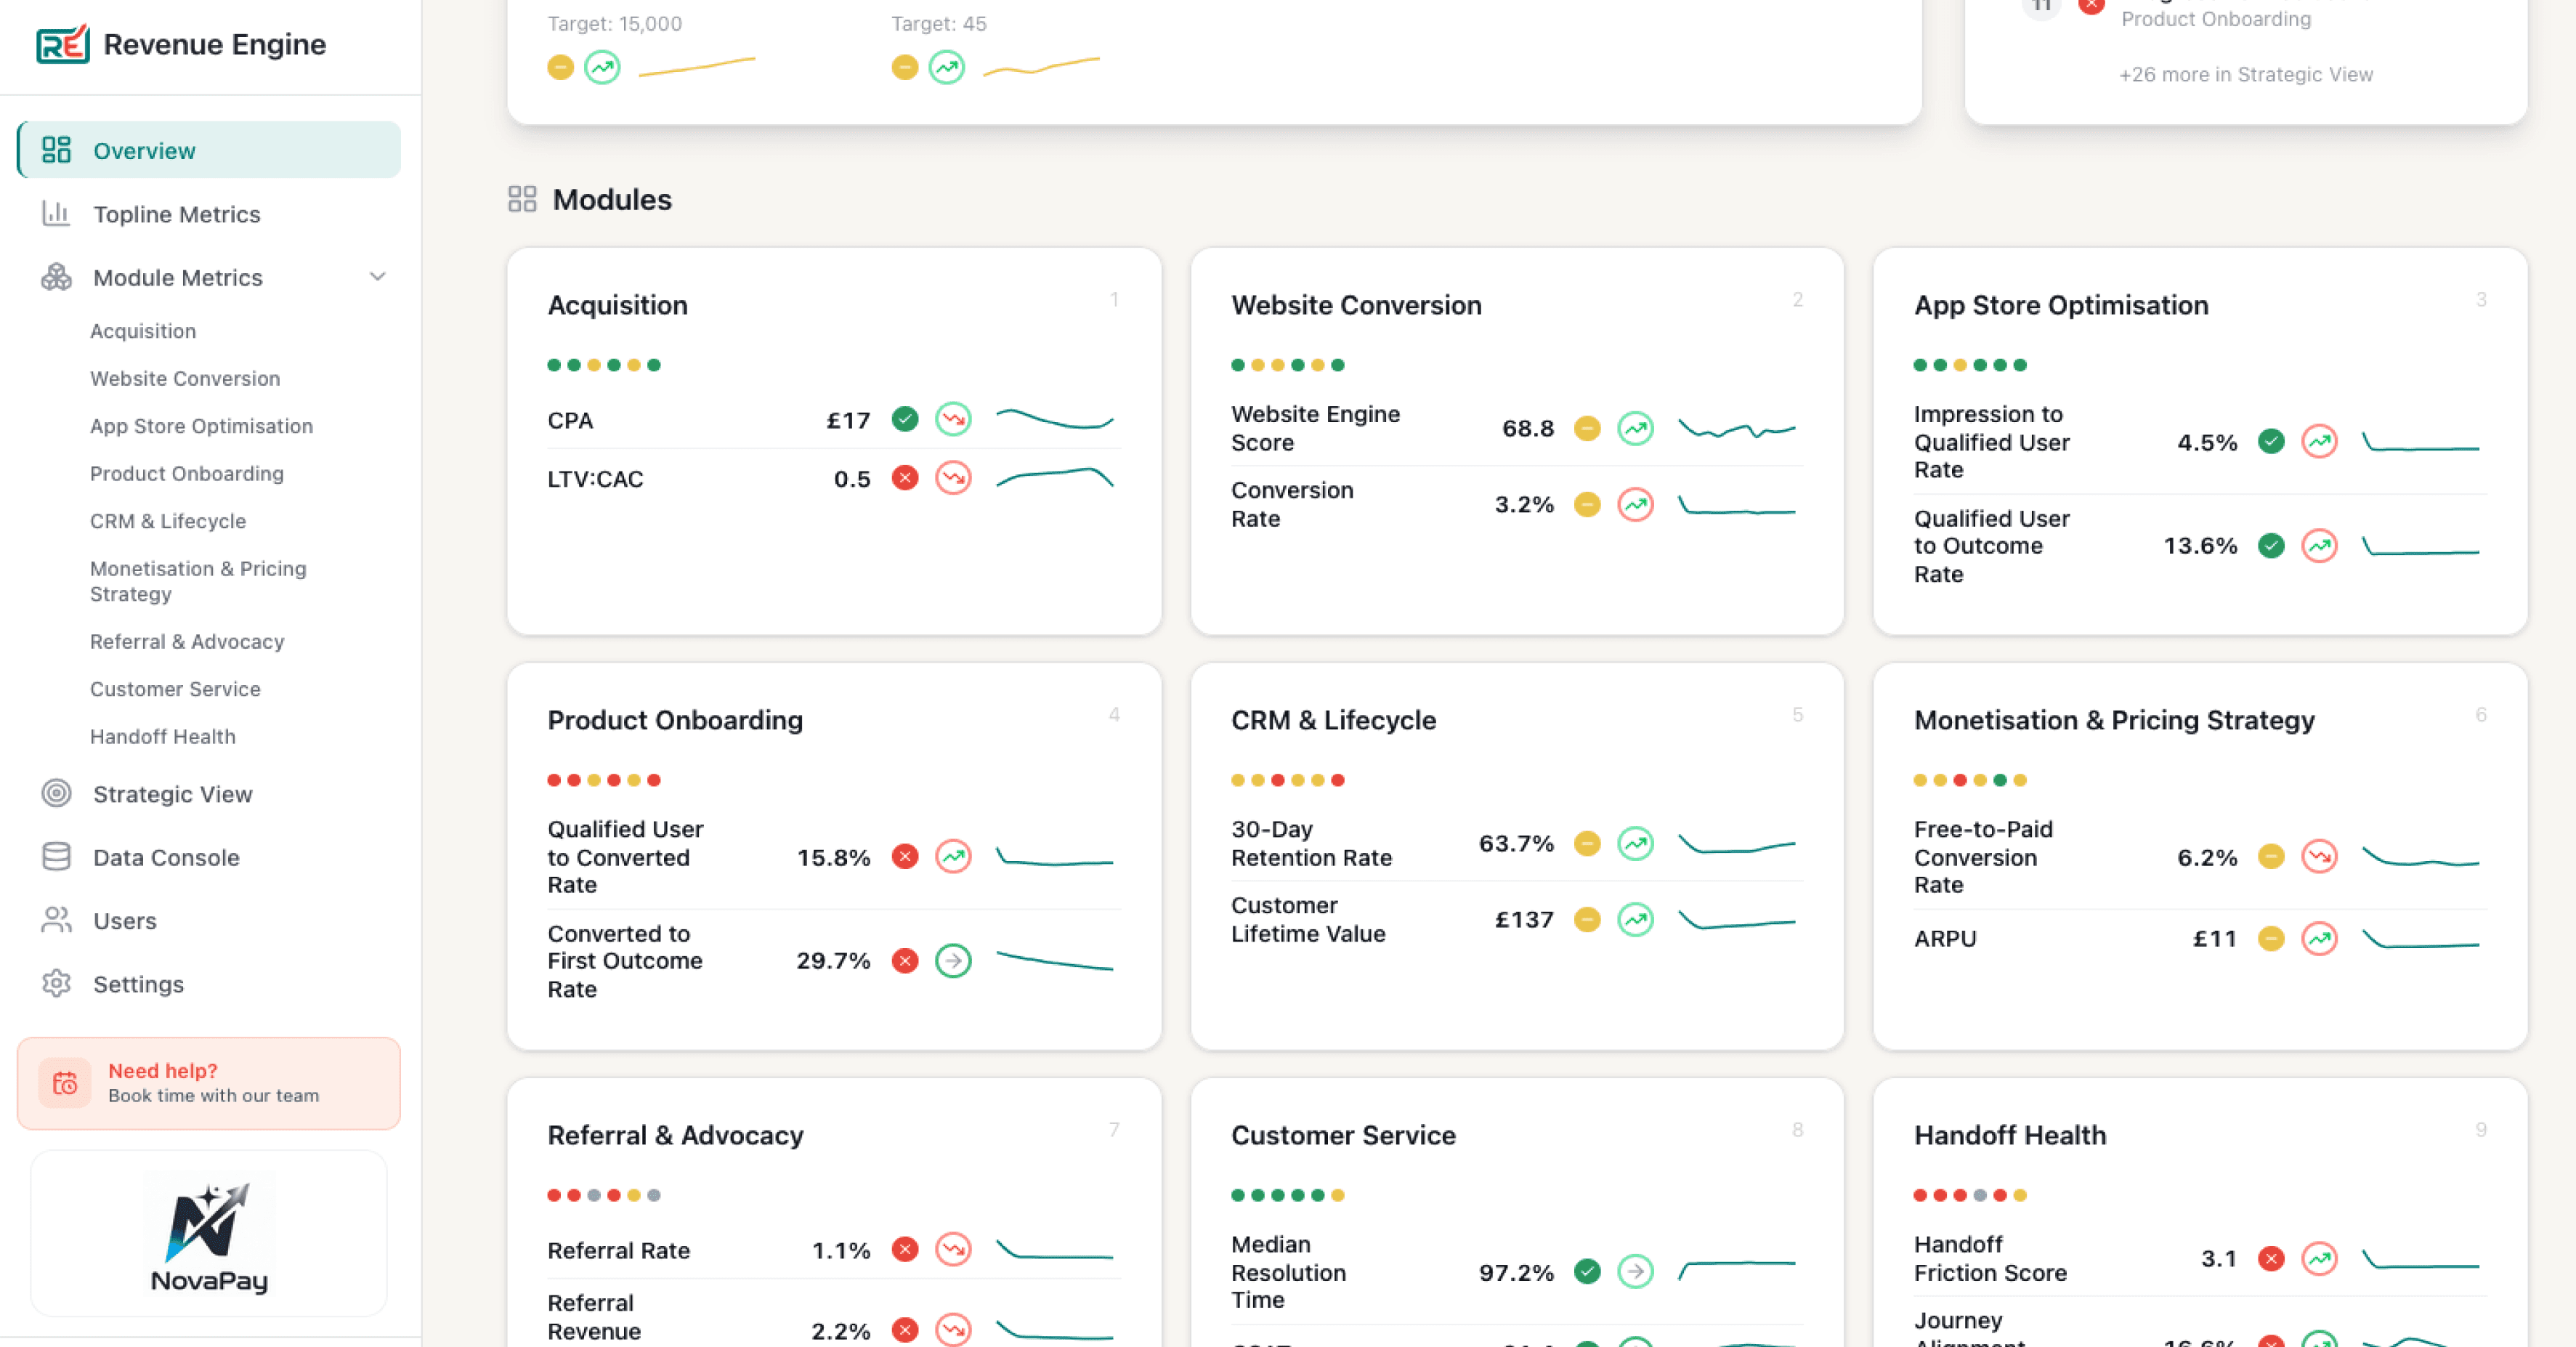The width and height of the screenshot is (2576, 1347).
Task: Click the downward trend icon beside CPA
Action: pos(953,420)
